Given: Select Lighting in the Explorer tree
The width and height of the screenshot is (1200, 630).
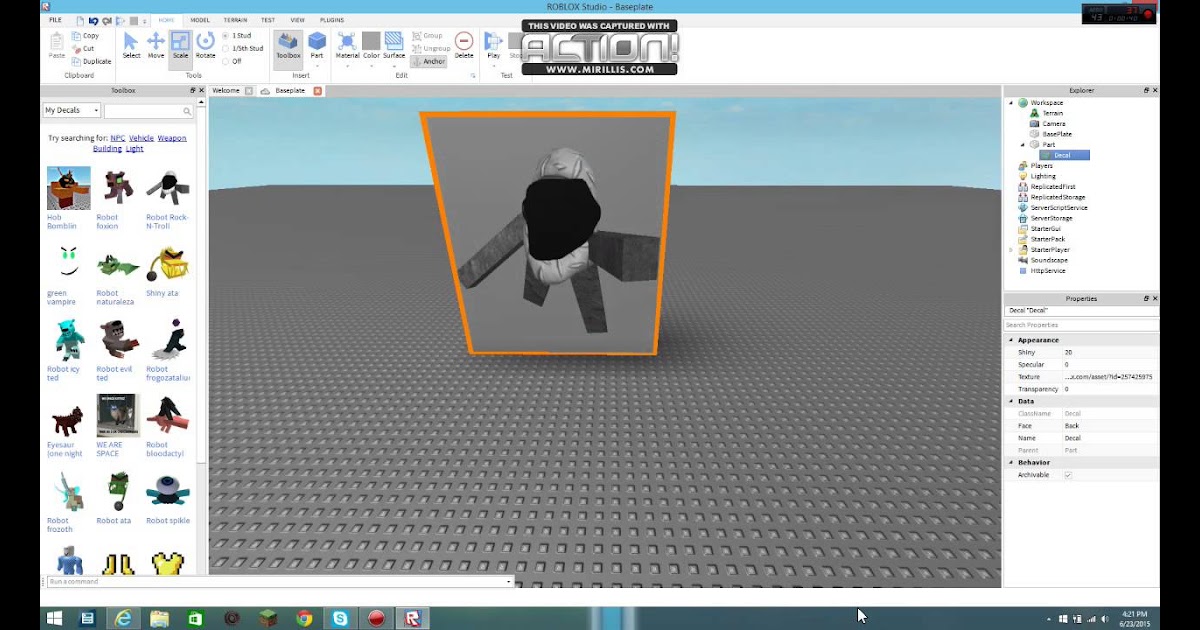Looking at the screenshot, I should [1043, 176].
